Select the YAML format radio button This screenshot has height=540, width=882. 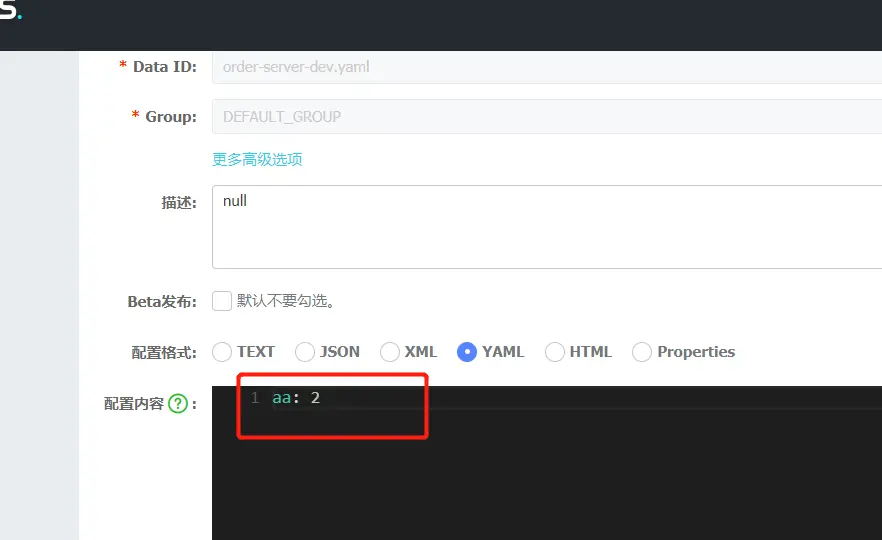click(467, 352)
